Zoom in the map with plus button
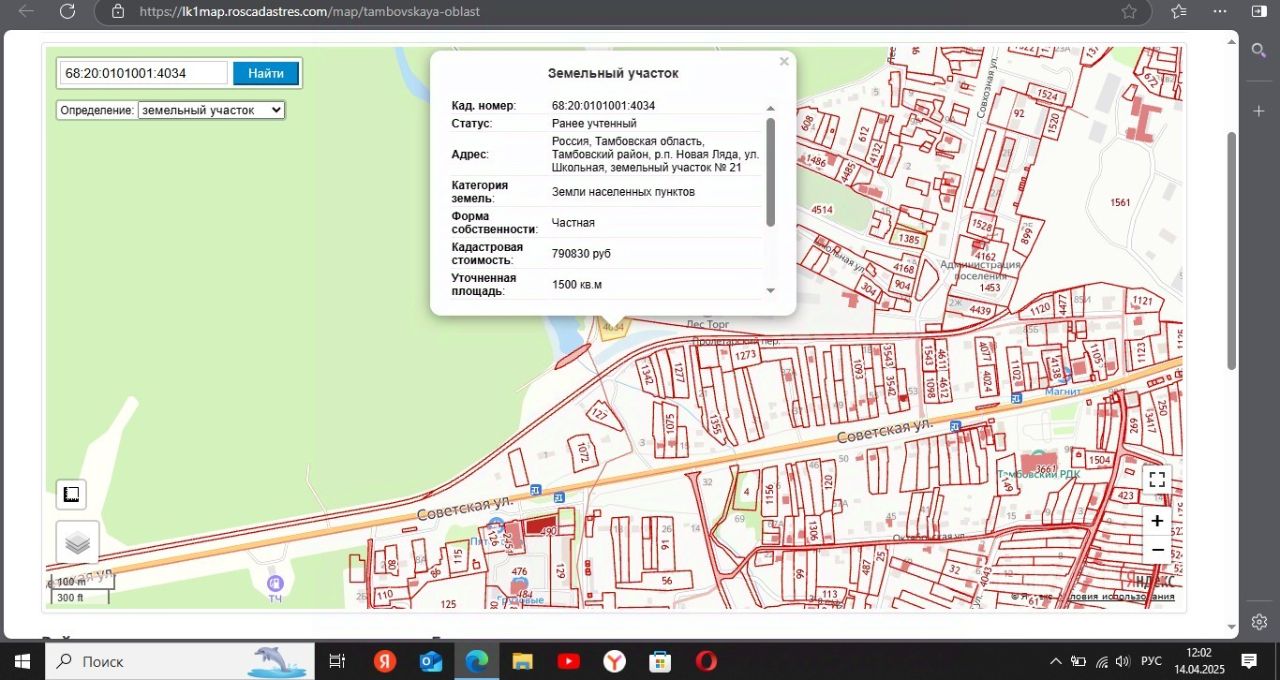The width and height of the screenshot is (1280, 680). pyautogui.click(x=1157, y=521)
